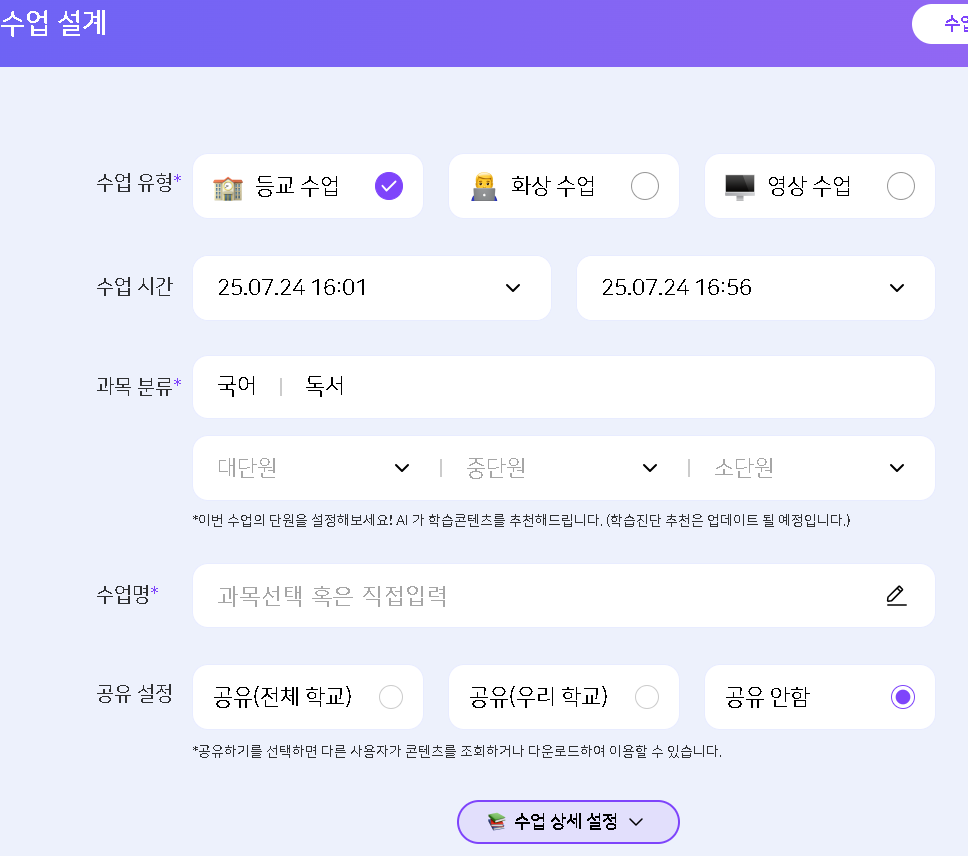The height and width of the screenshot is (856, 968).
Task: Click the 수업명 text input field
Action: [540, 596]
